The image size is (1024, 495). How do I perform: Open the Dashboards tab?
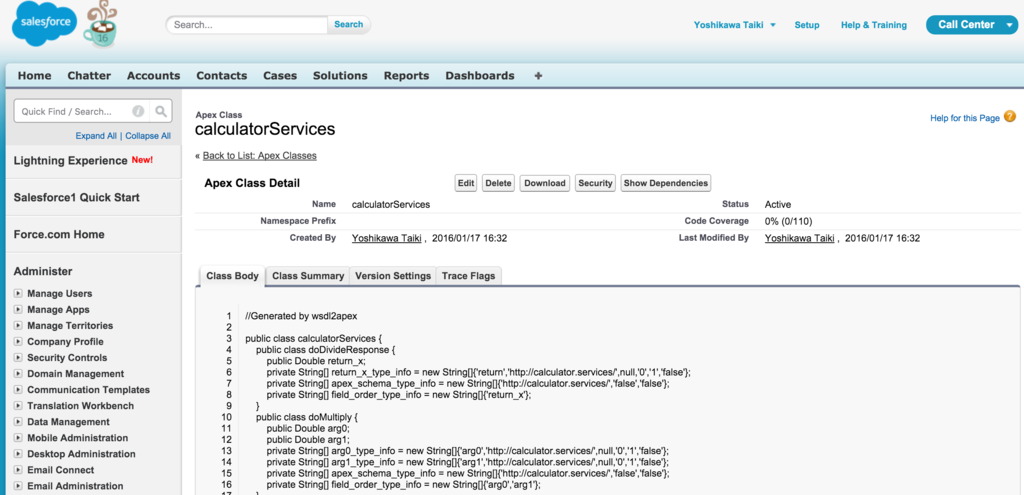point(480,76)
